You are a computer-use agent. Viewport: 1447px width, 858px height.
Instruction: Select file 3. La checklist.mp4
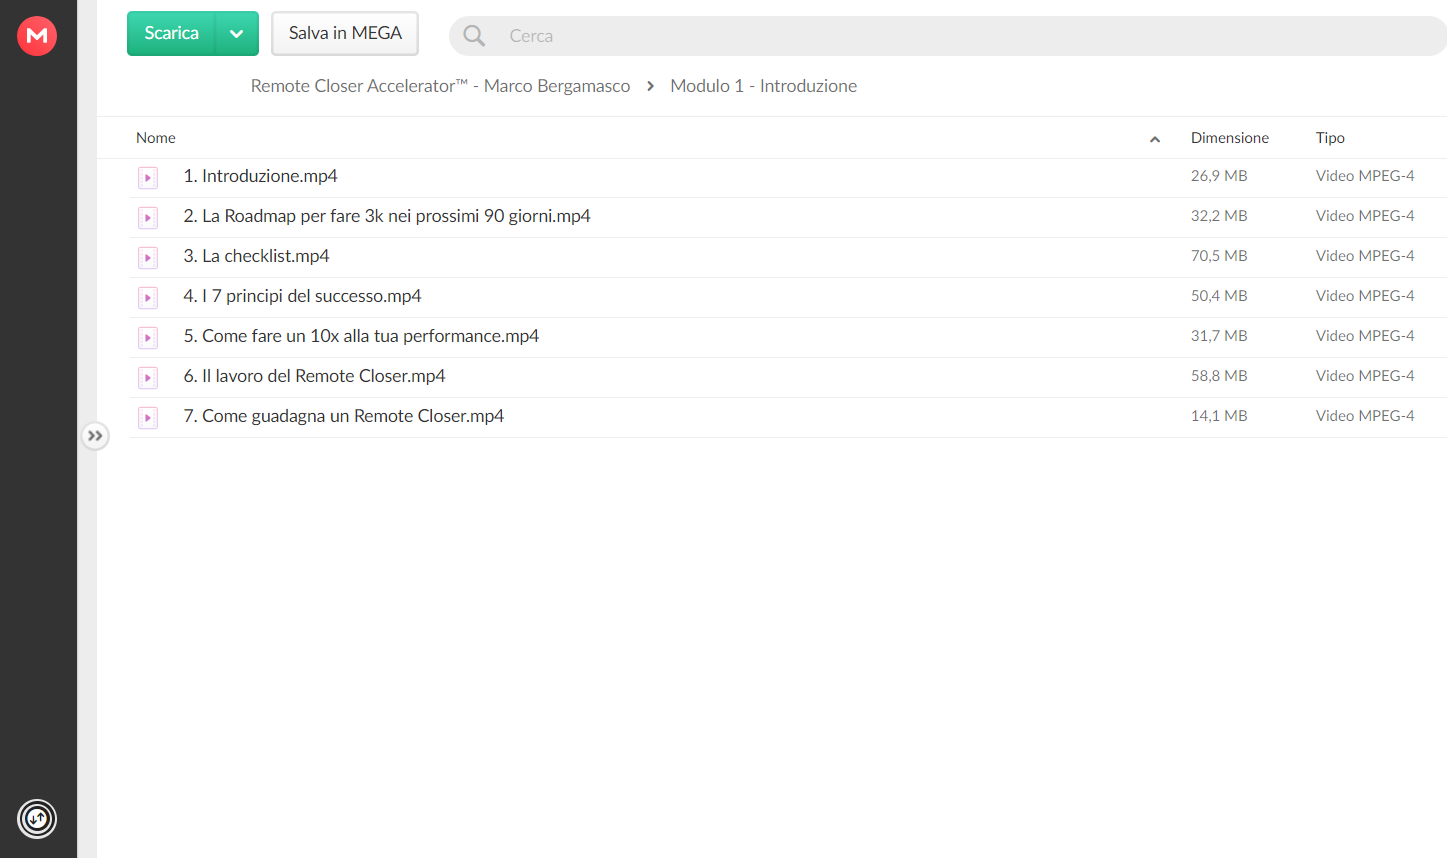[x=256, y=256]
